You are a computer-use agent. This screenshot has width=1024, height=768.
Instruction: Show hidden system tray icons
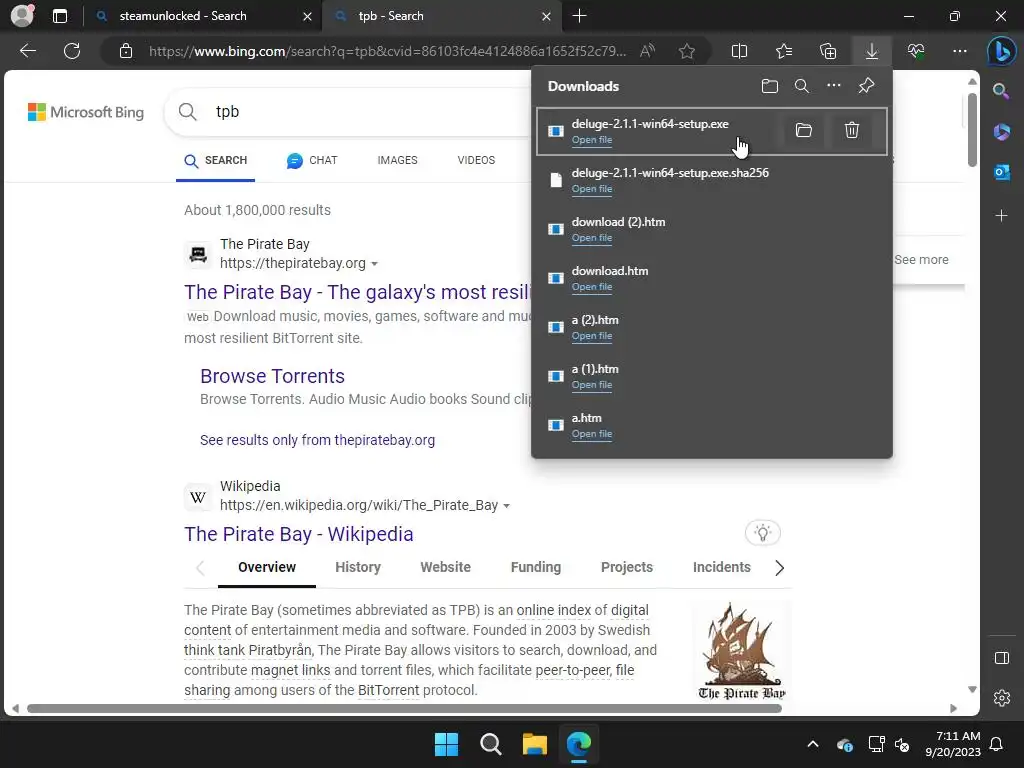pos(813,744)
